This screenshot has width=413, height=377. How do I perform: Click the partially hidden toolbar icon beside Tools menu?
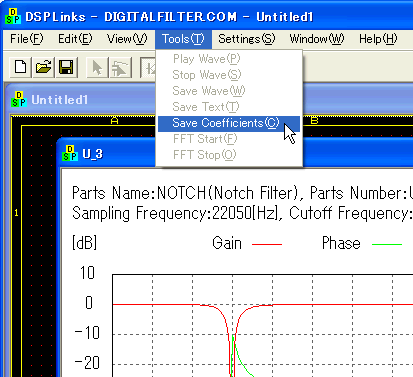[x=148, y=67]
